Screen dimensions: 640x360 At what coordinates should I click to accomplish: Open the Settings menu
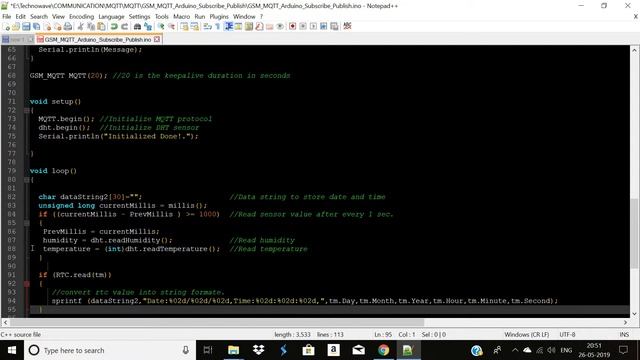pos(139,16)
